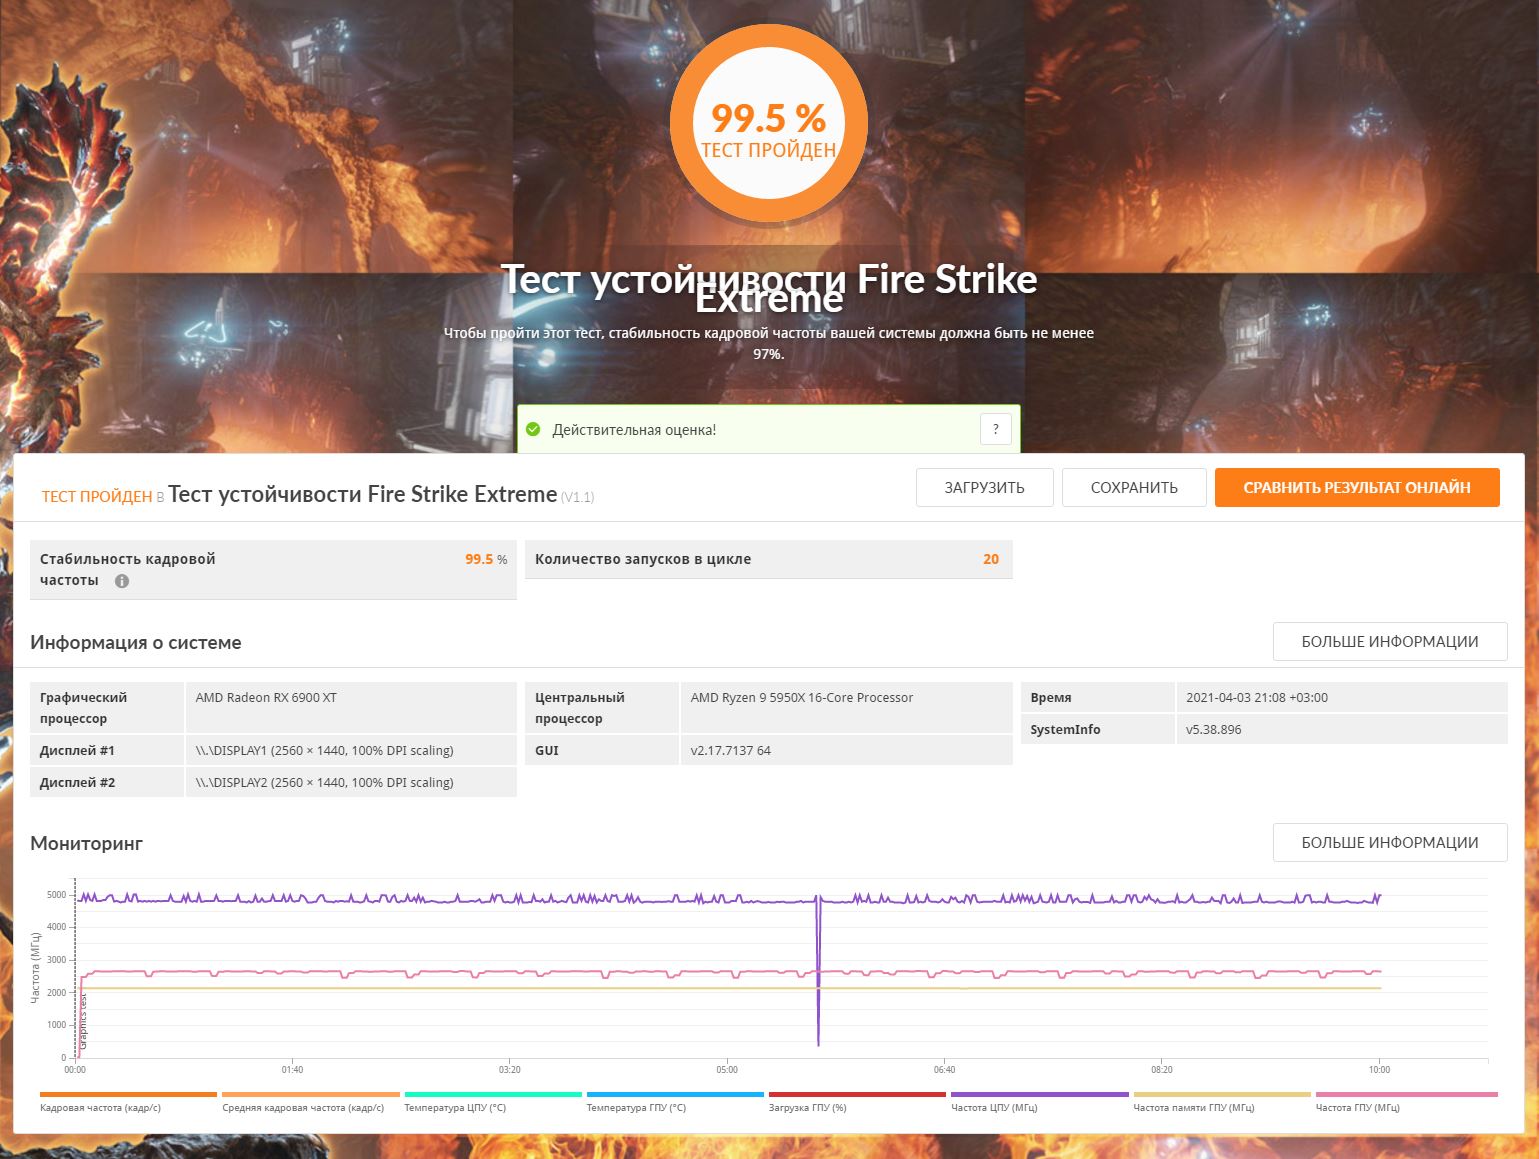Click the info icon beside Стабильность кадровой частоты
This screenshot has height=1159, width=1539.
coord(122,581)
